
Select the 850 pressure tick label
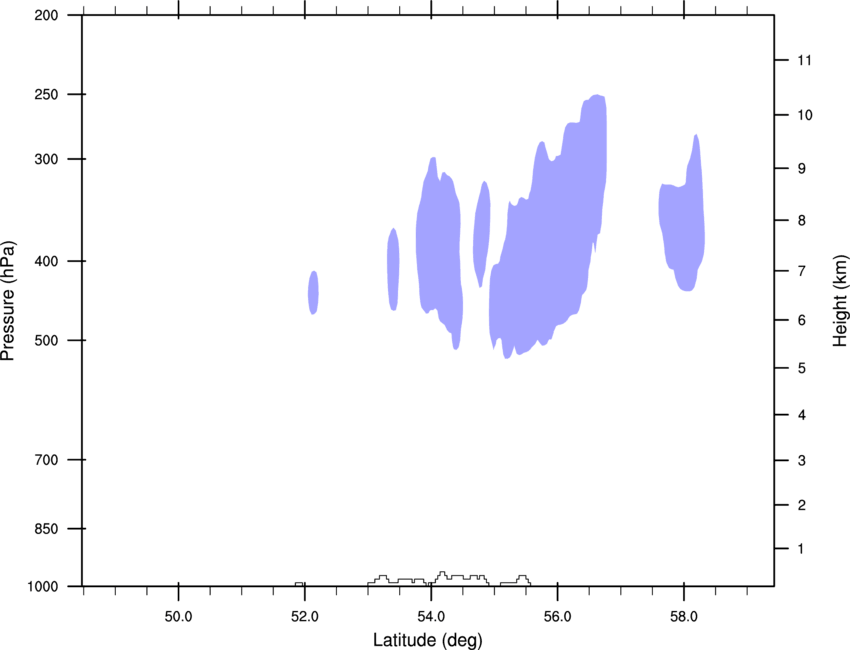[x=46, y=529]
